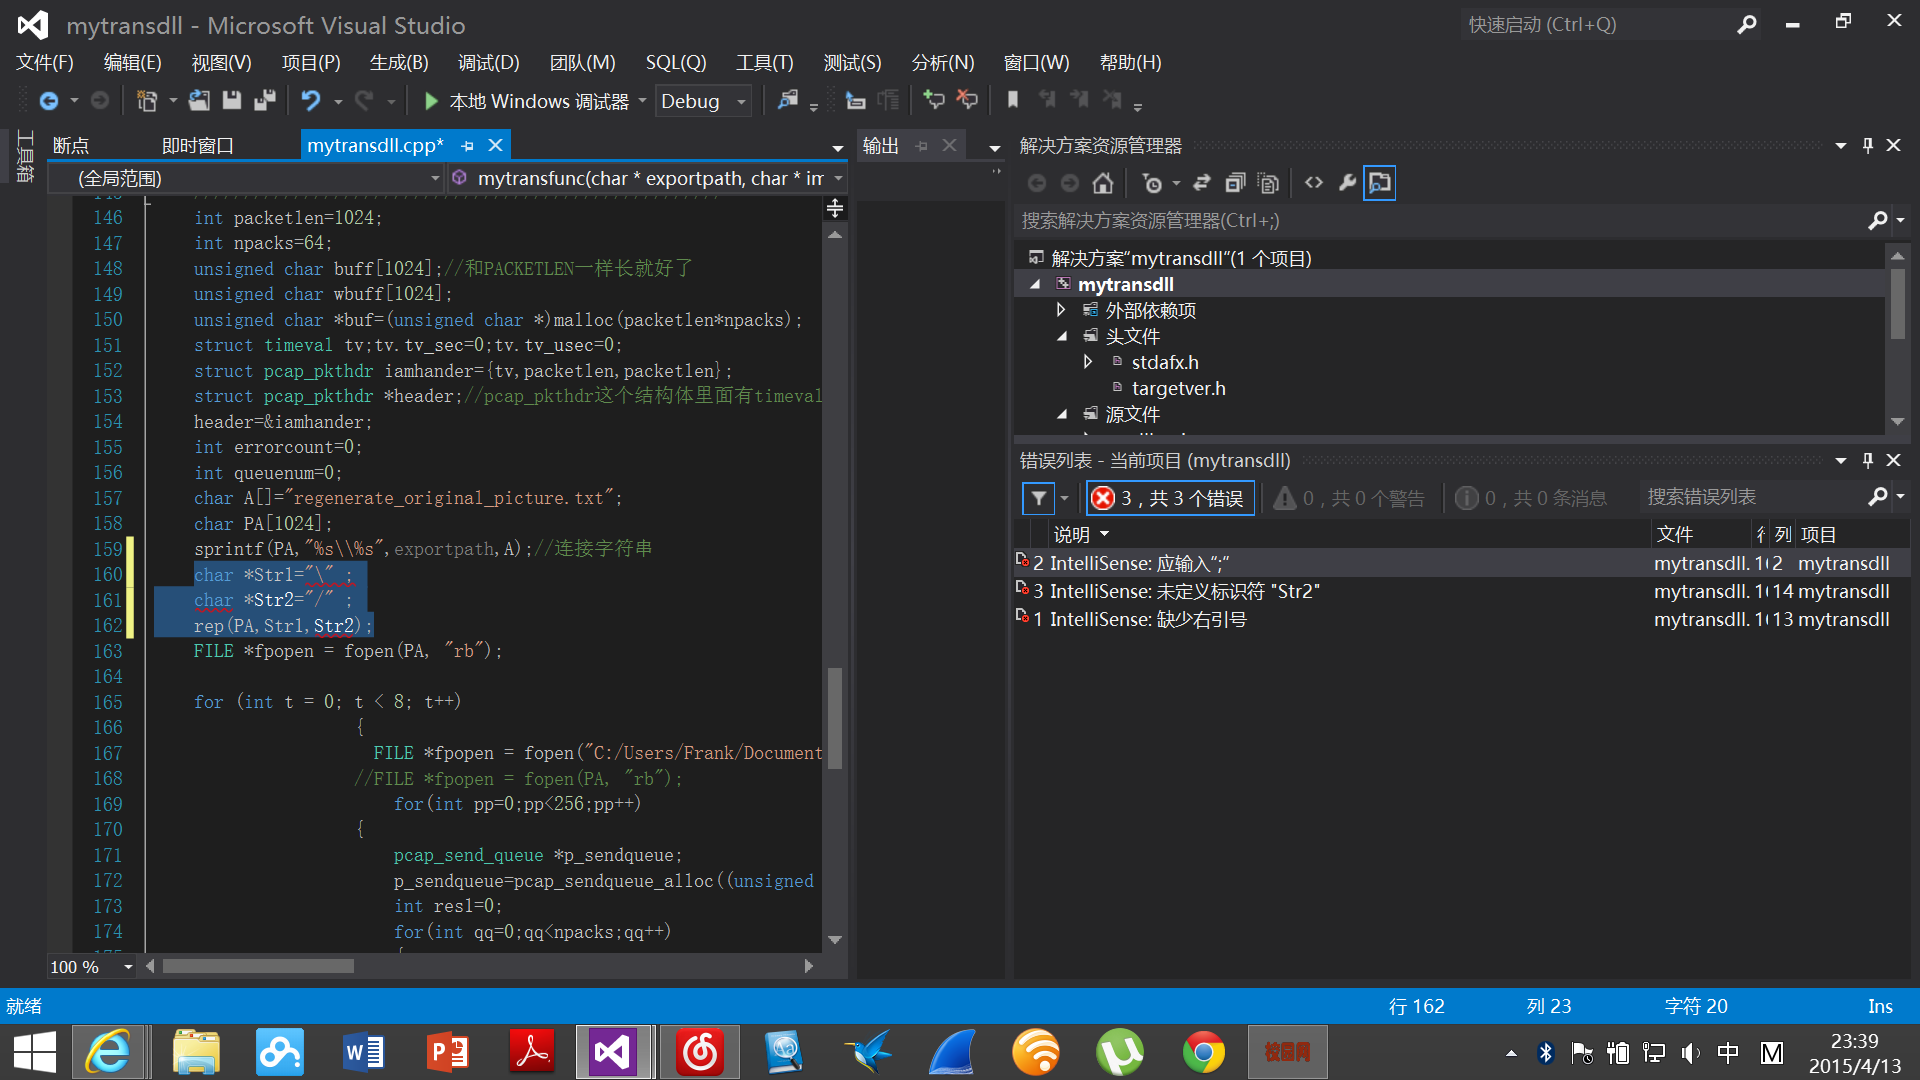The width and height of the screenshot is (1920, 1080).
Task: Open the 工具箱 side panel tab
Action: pos(26,157)
